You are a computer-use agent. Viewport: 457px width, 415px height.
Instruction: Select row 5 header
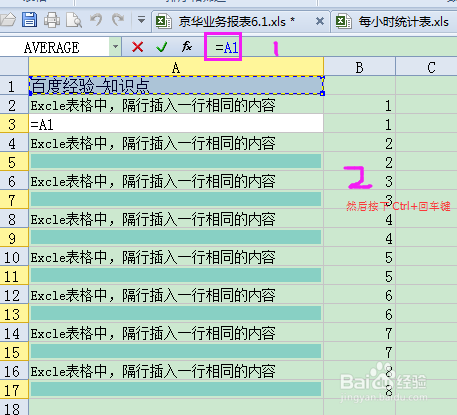(x=14, y=162)
